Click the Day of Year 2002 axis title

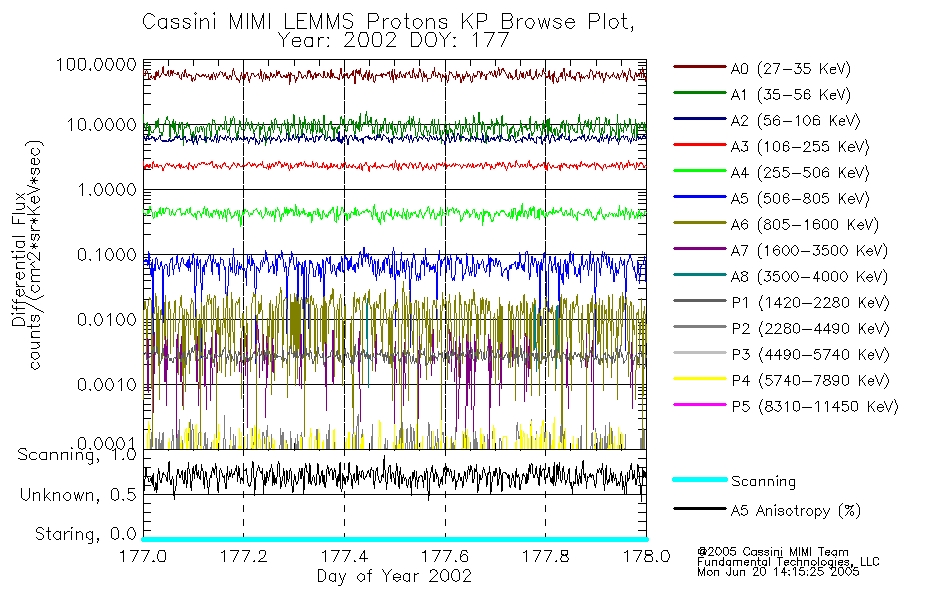pyautogui.click(x=394, y=576)
